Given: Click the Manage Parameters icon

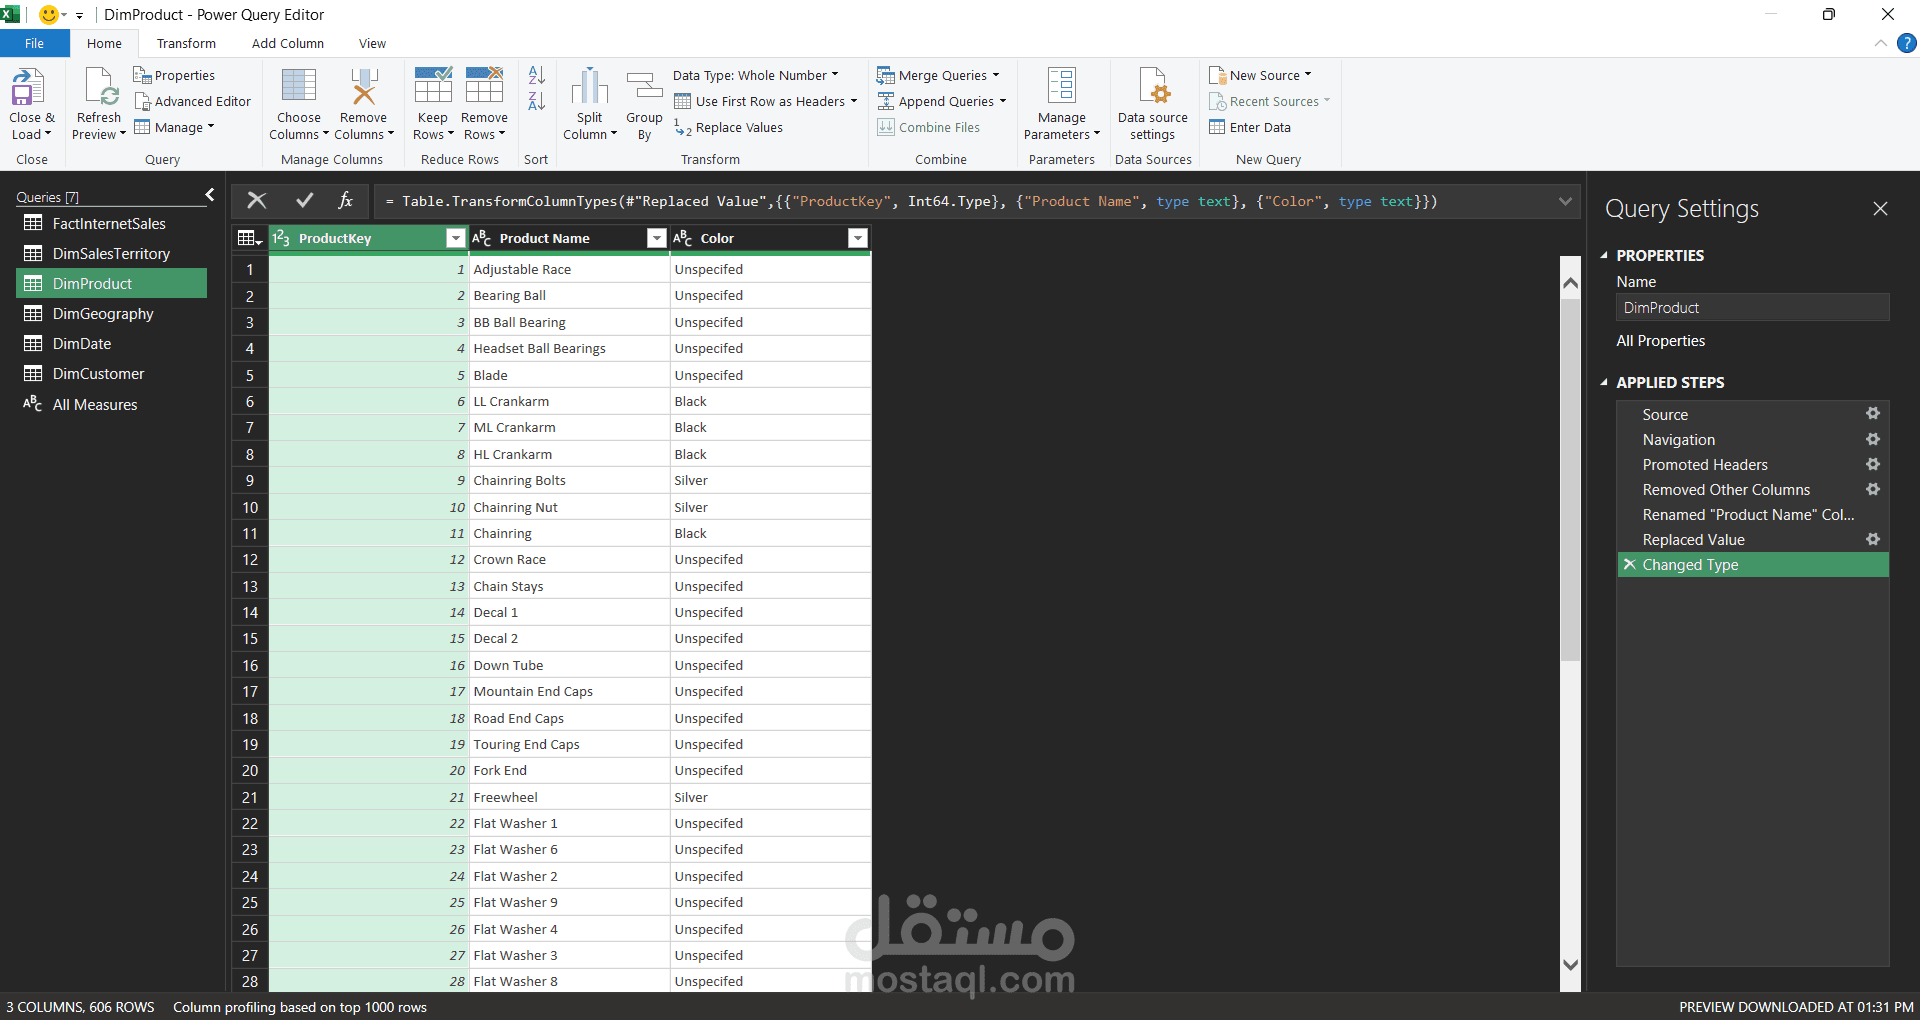Looking at the screenshot, I should click(x=1061, y=85).
